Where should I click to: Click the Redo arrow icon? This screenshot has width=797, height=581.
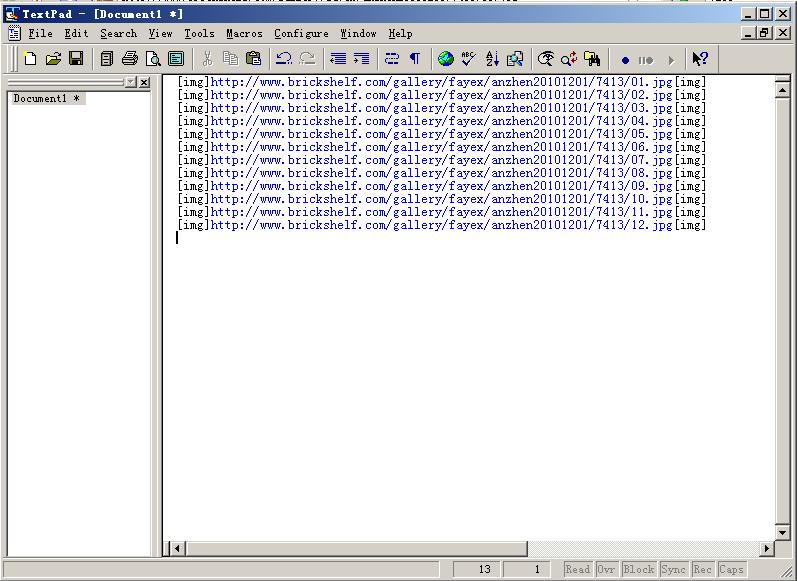(x=307, y=59)
